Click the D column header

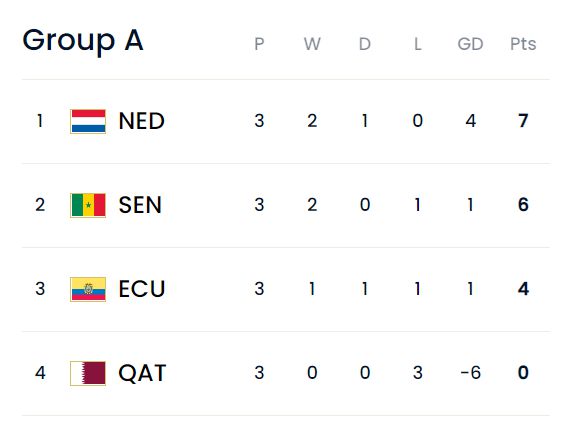click(x=365, y=44)
